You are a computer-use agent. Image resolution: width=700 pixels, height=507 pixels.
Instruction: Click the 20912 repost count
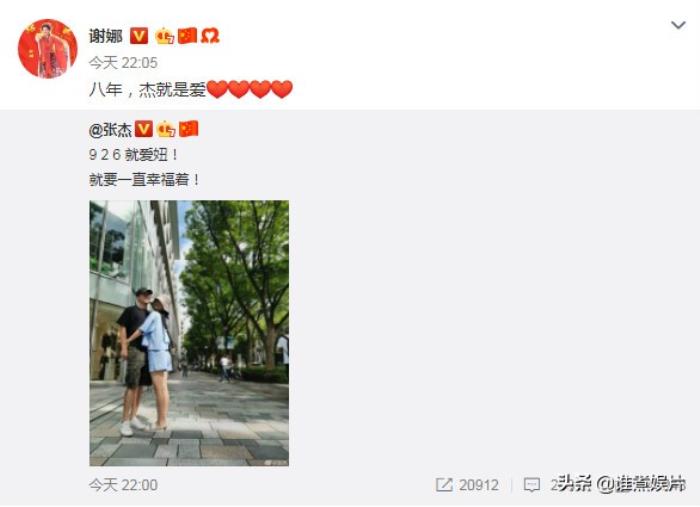(x=479, y=485)
